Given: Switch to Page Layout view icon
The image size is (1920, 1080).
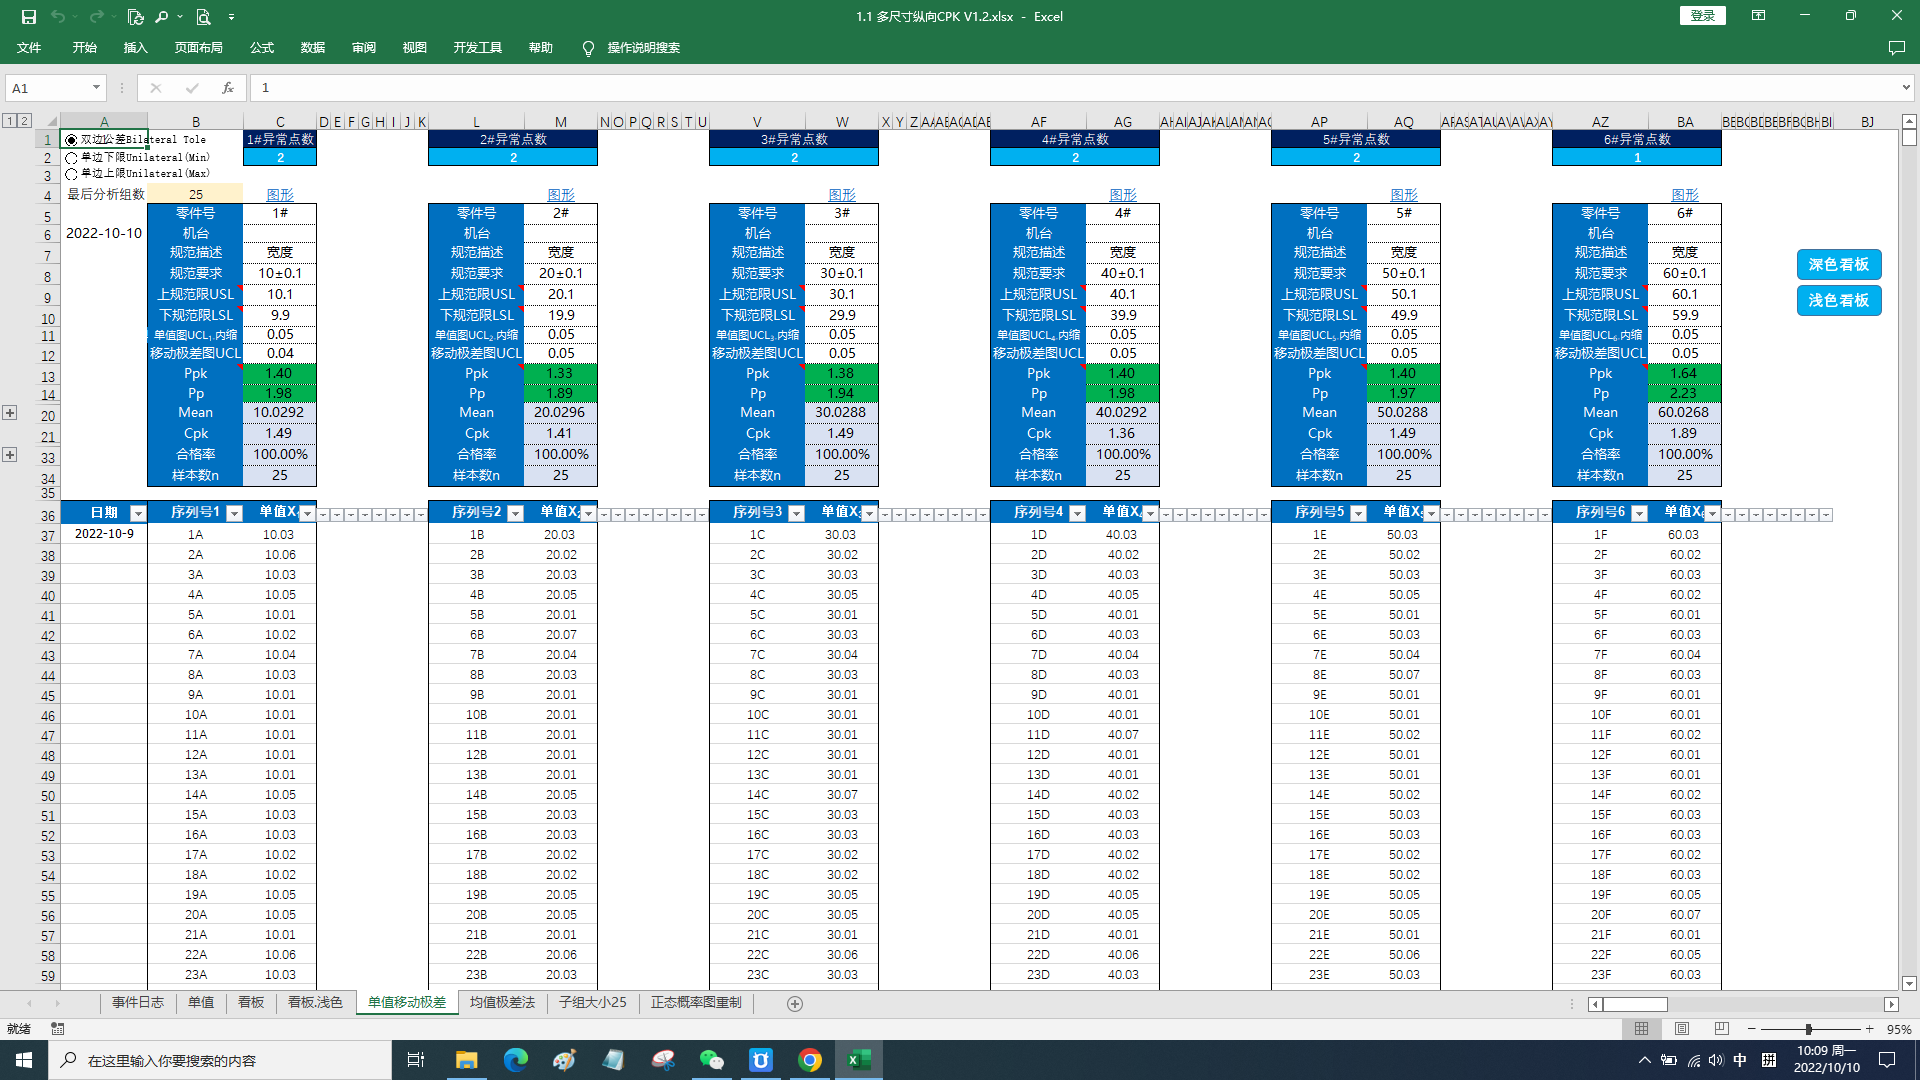Looking at the screenshot, I should tap(1682, 1029).
